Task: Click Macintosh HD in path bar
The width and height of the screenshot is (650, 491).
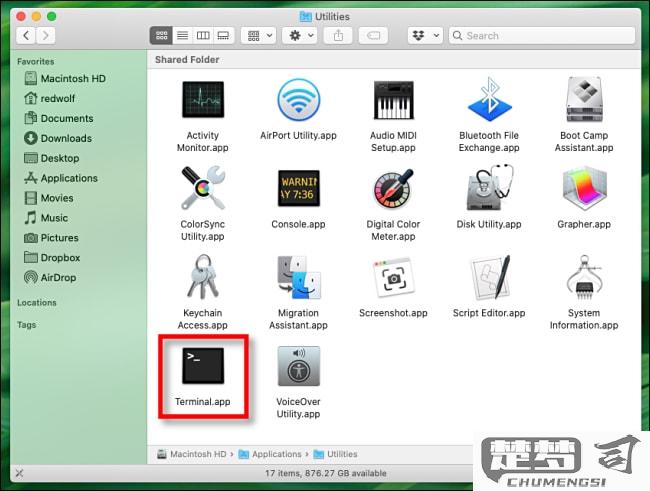Action: [x=192, y=454]
